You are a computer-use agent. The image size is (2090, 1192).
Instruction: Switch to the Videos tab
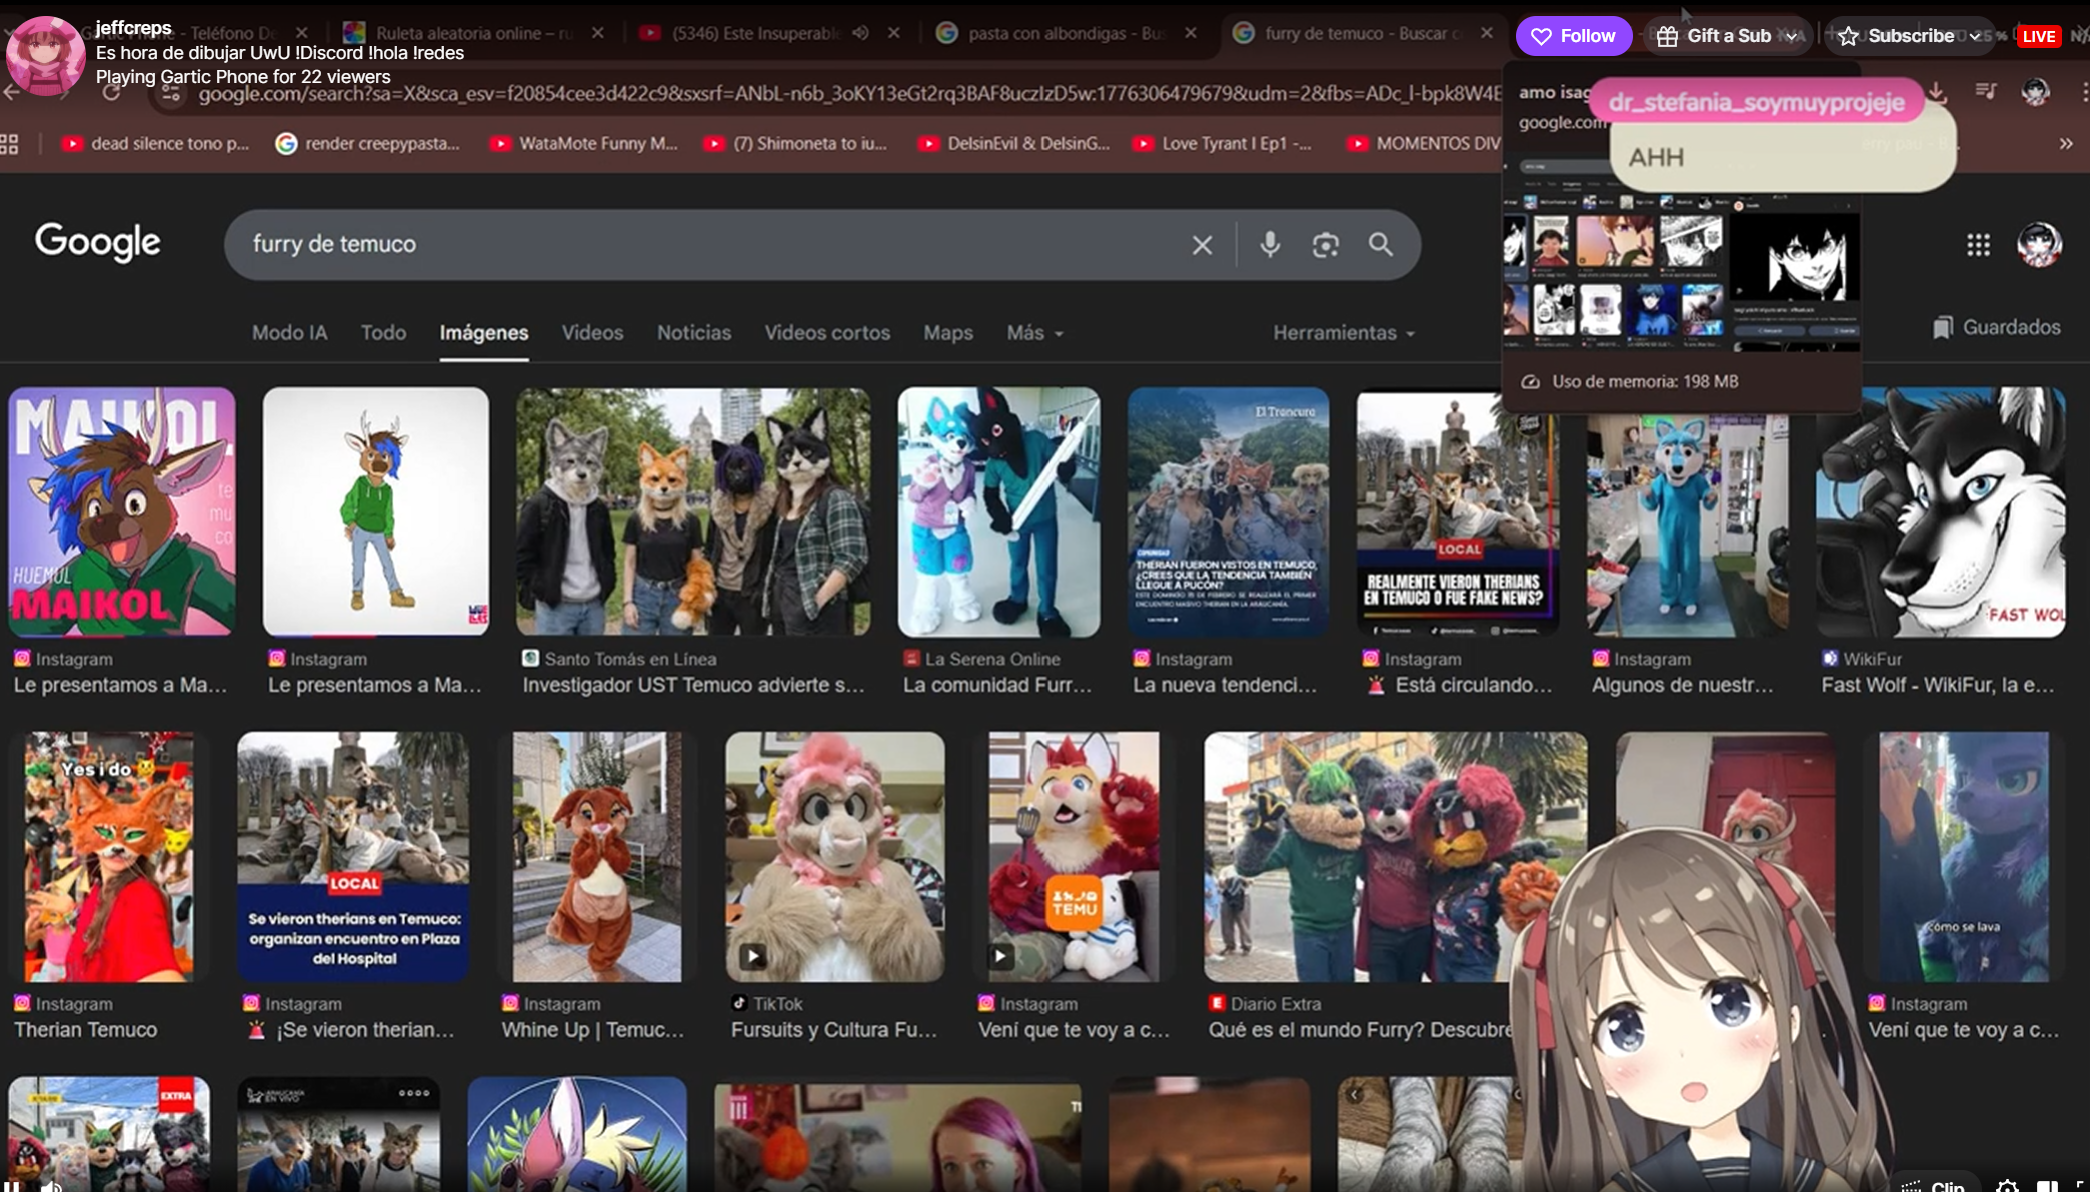[592, 333]
